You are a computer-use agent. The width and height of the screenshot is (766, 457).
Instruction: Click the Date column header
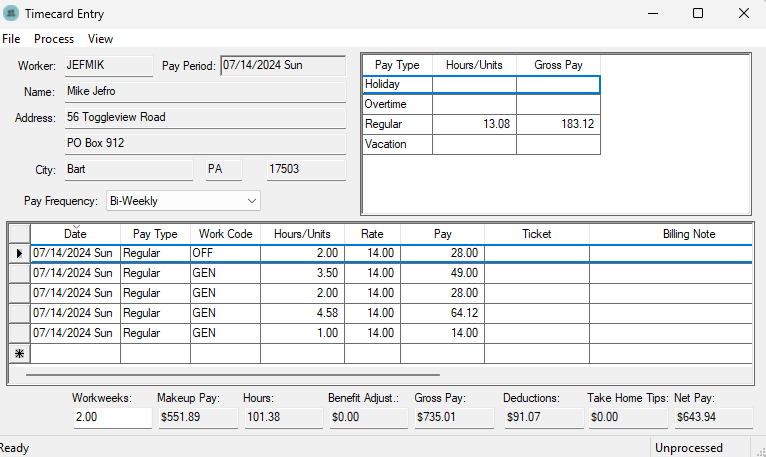[x=75, y=234]
